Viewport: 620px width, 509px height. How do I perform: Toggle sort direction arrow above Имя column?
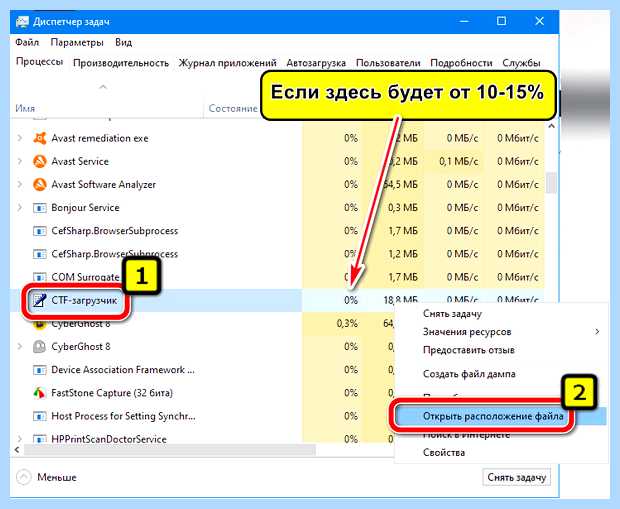pyautogui.click(x=103, y=87)
